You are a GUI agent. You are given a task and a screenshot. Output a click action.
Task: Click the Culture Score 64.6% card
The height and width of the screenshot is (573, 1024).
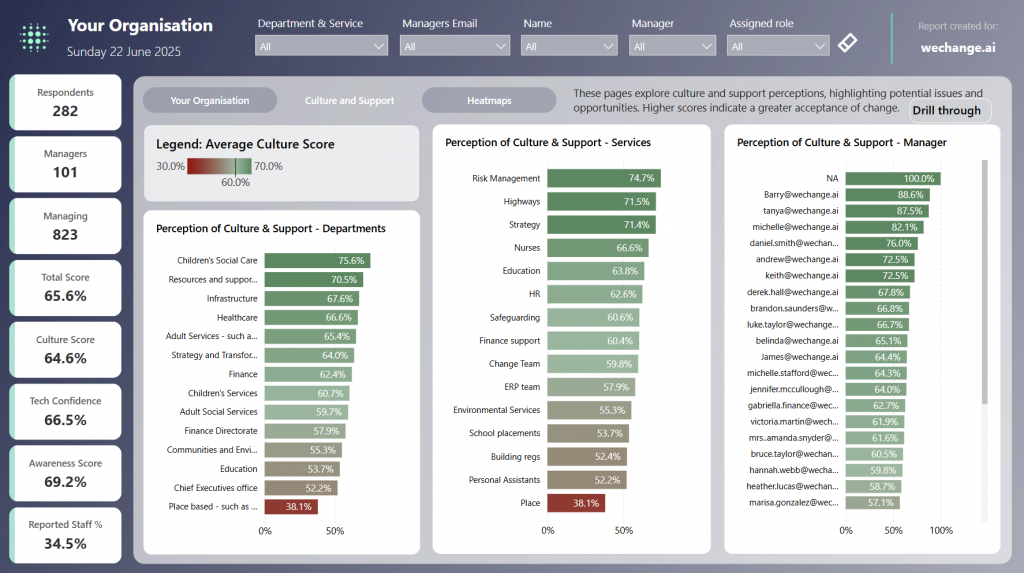(x=65, y=349)
